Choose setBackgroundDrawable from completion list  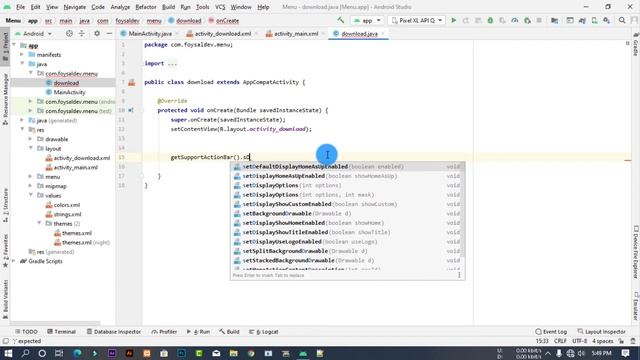[x=347, y=213]
